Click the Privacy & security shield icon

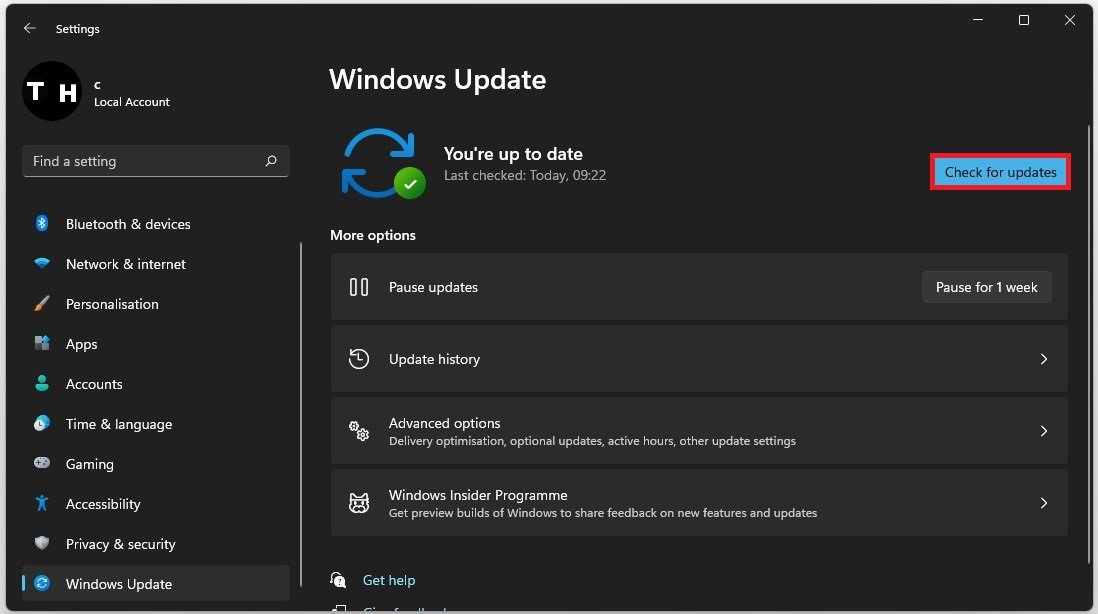(42, 544)
